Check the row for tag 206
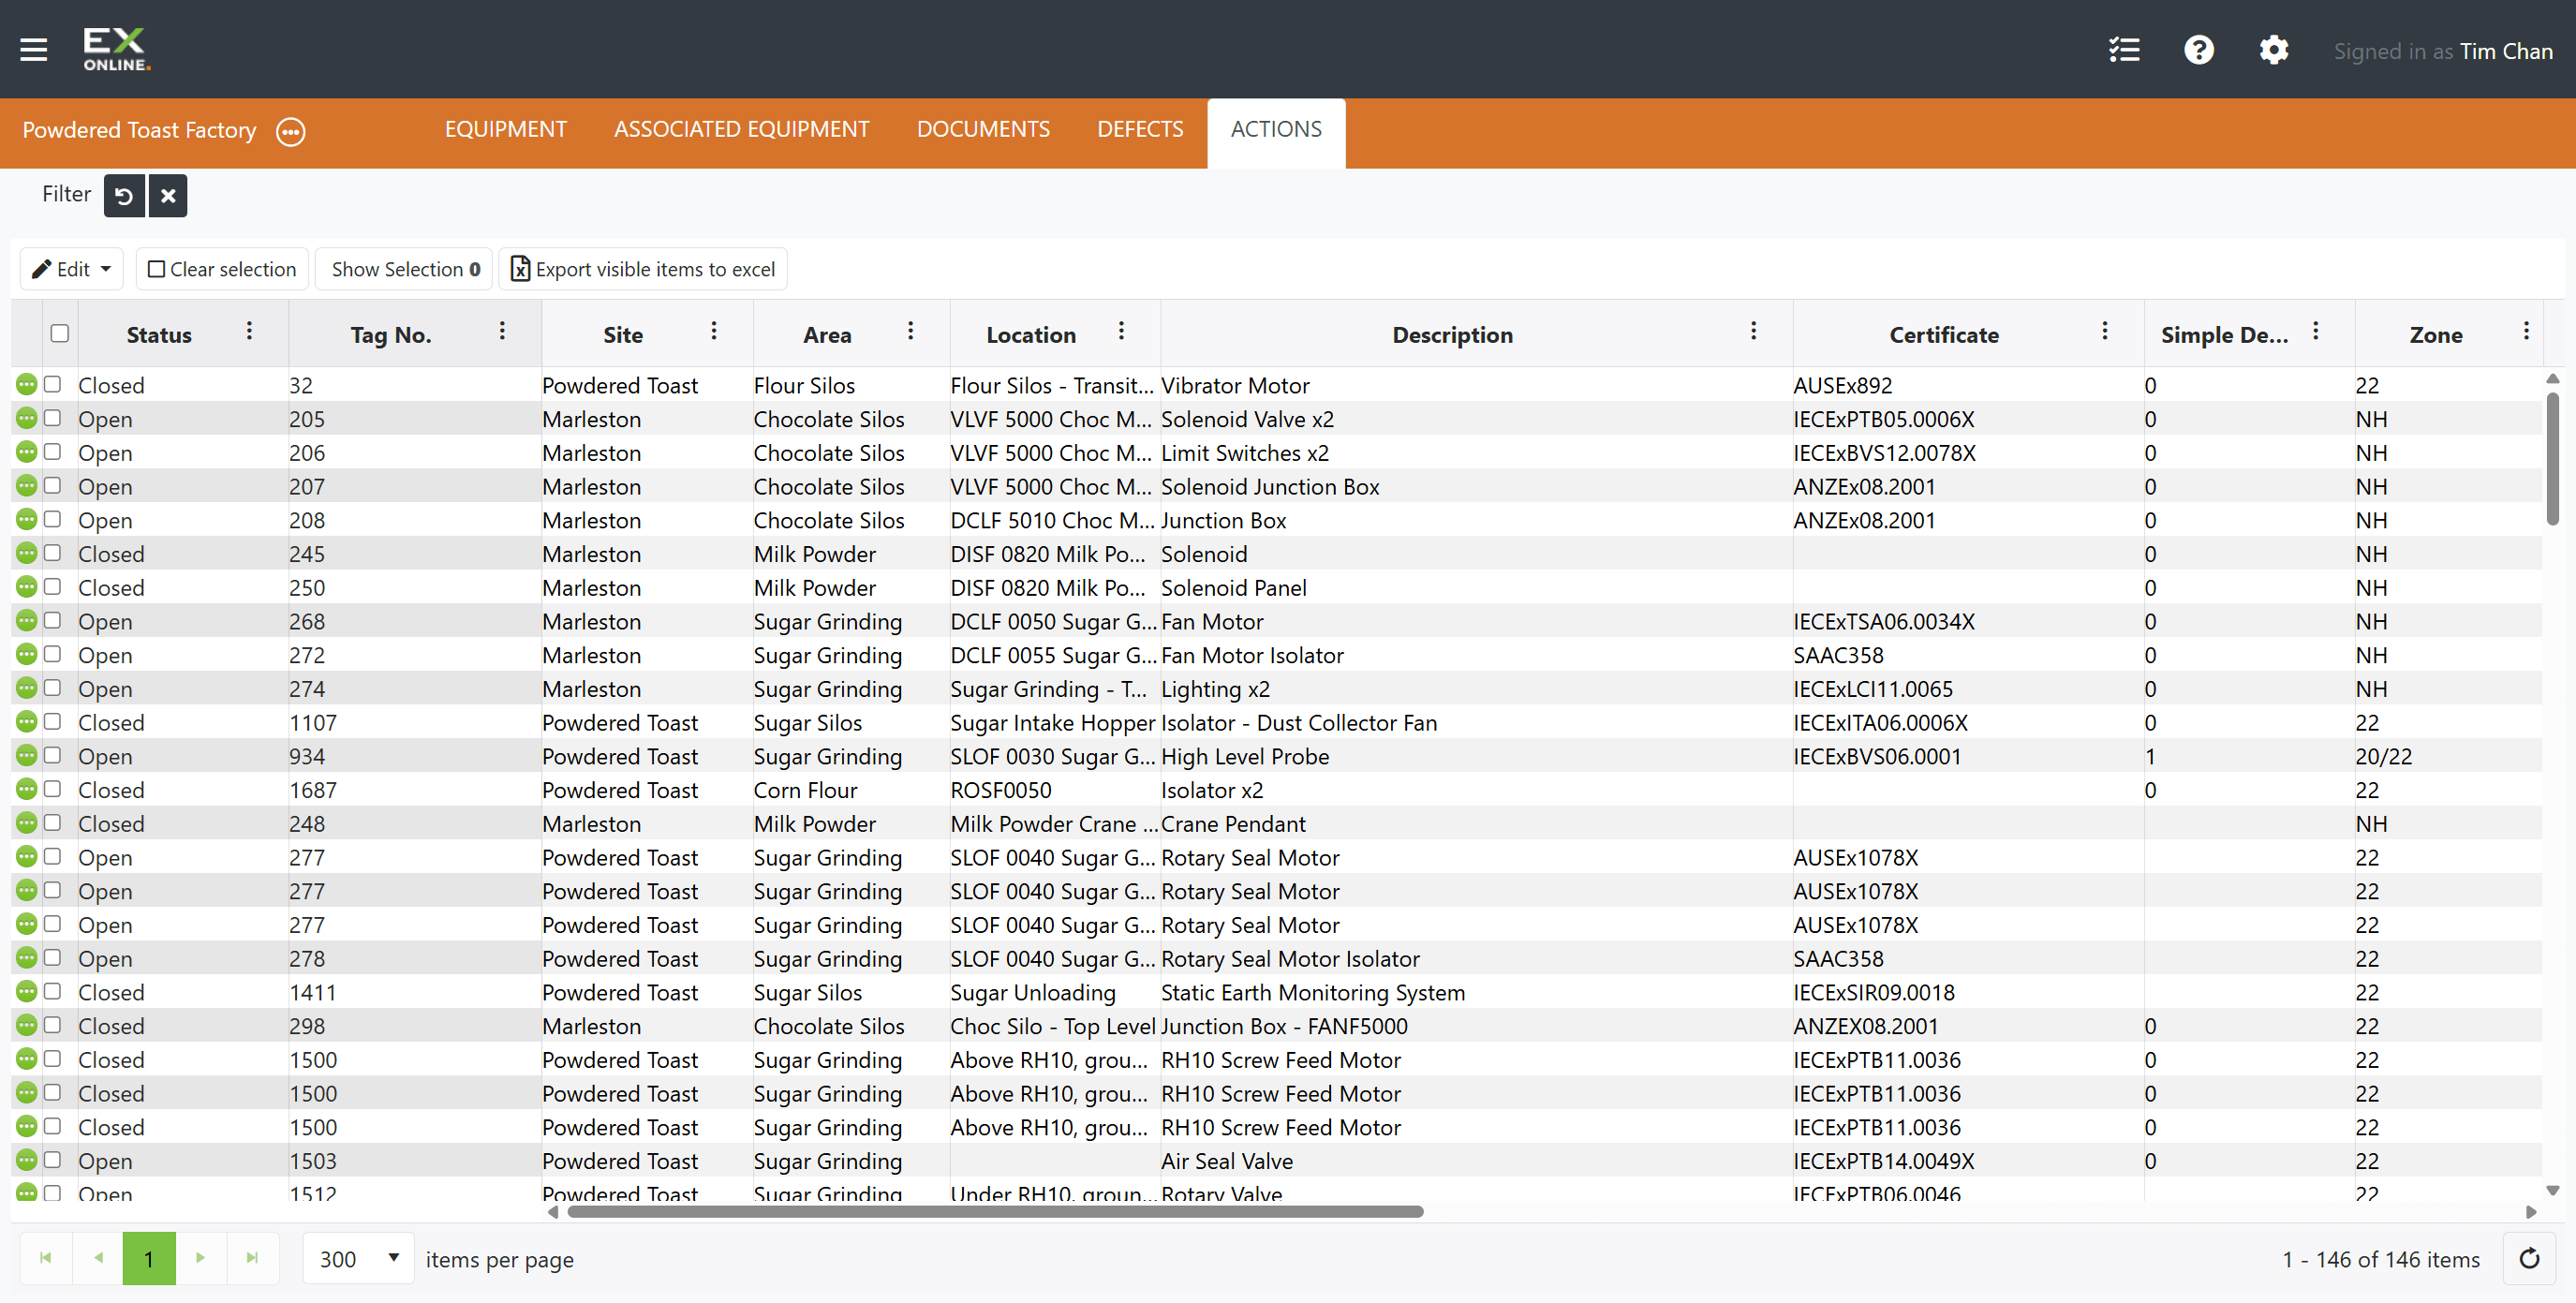Image resolution: width=2576 pixels, height=1303 pixels. [53, 451]
